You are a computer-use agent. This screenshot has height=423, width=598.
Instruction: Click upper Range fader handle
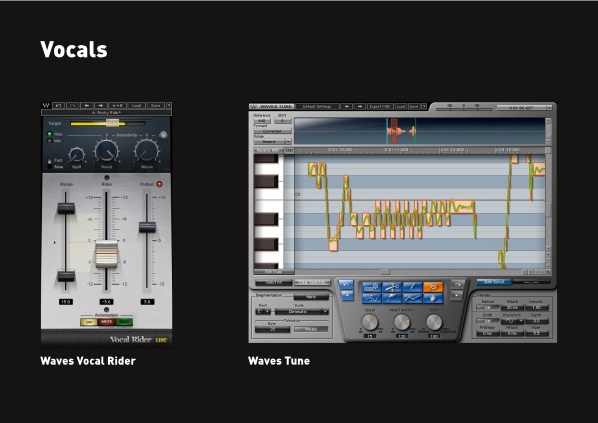pos(66,208)
